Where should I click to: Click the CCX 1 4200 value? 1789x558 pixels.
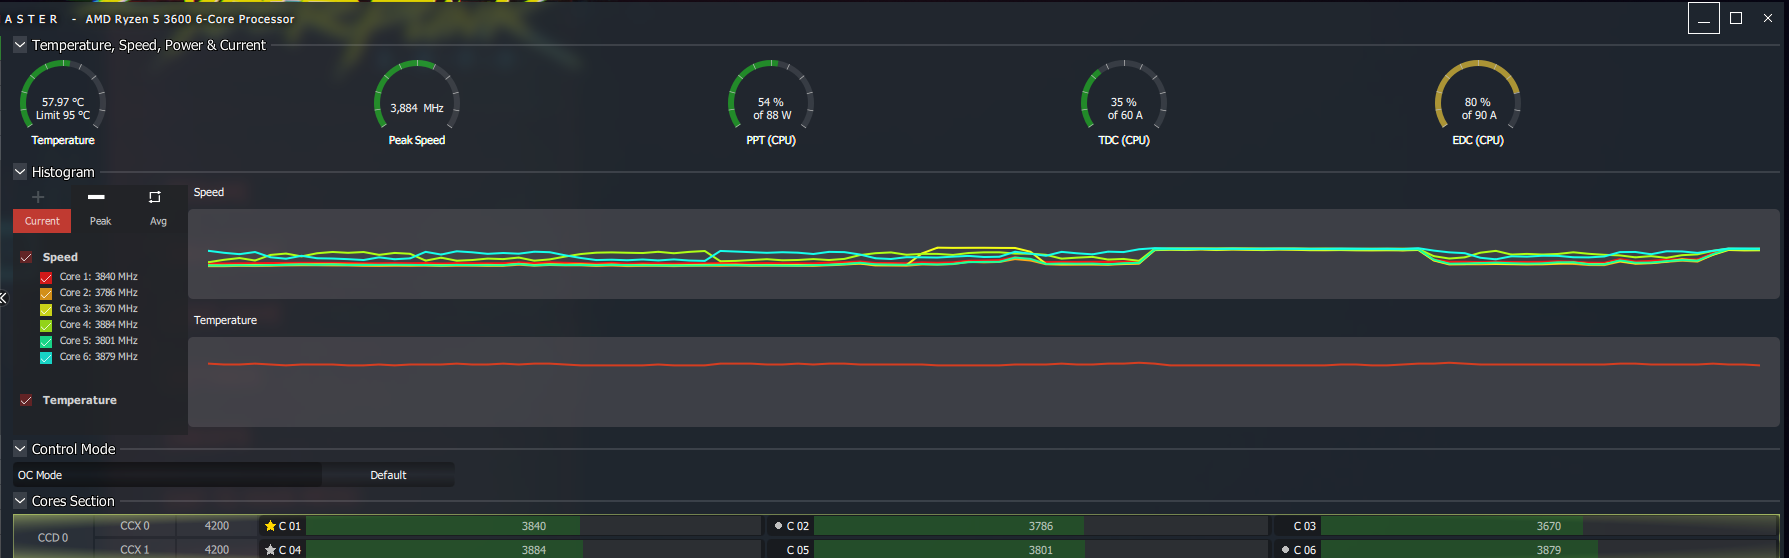tap(217, 550)
